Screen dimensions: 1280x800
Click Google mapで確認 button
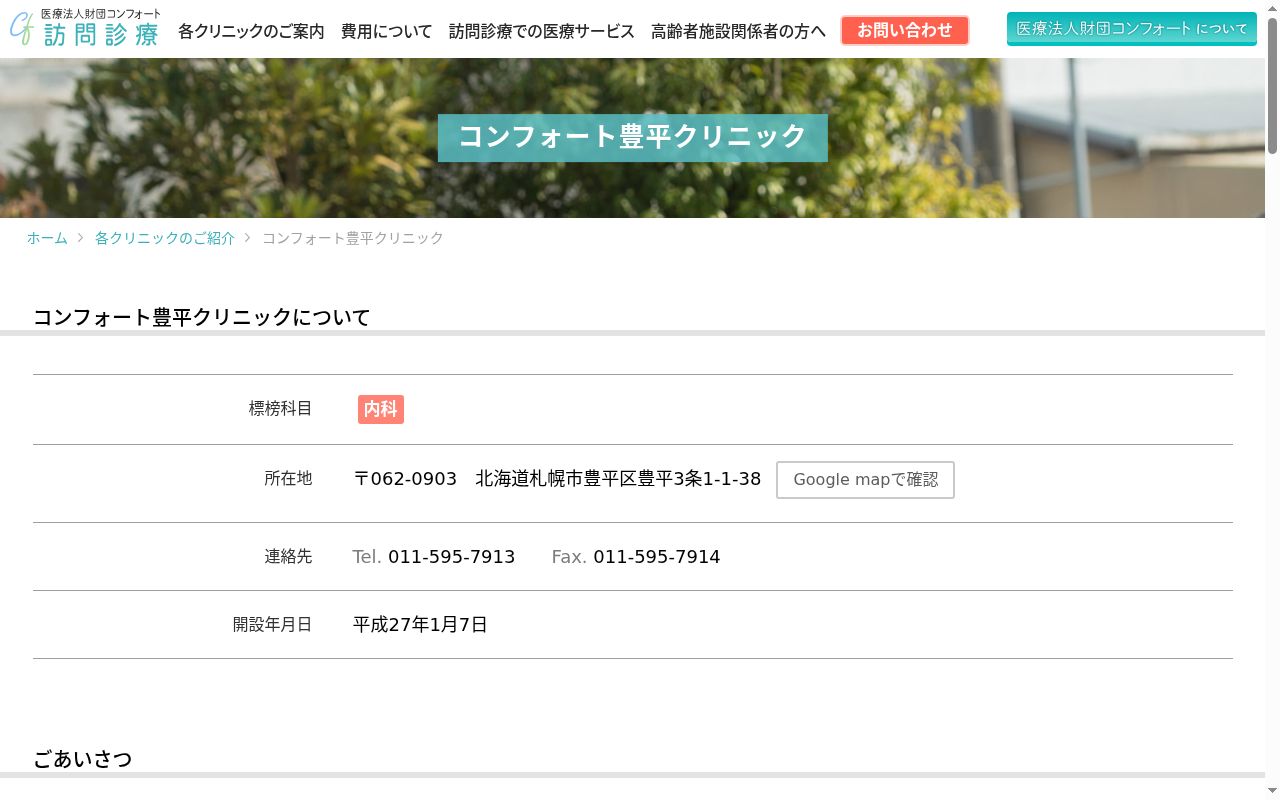[x=865, y=480]
